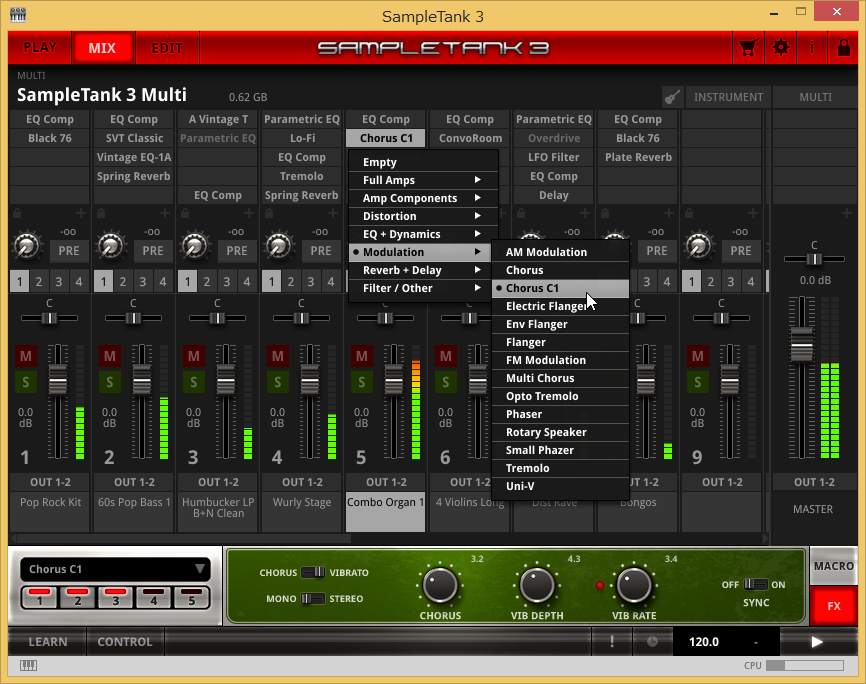The width and height of the screenshot is (866, 684).
Task: Click the INSTRUMENT button
Action: point(728,97)
